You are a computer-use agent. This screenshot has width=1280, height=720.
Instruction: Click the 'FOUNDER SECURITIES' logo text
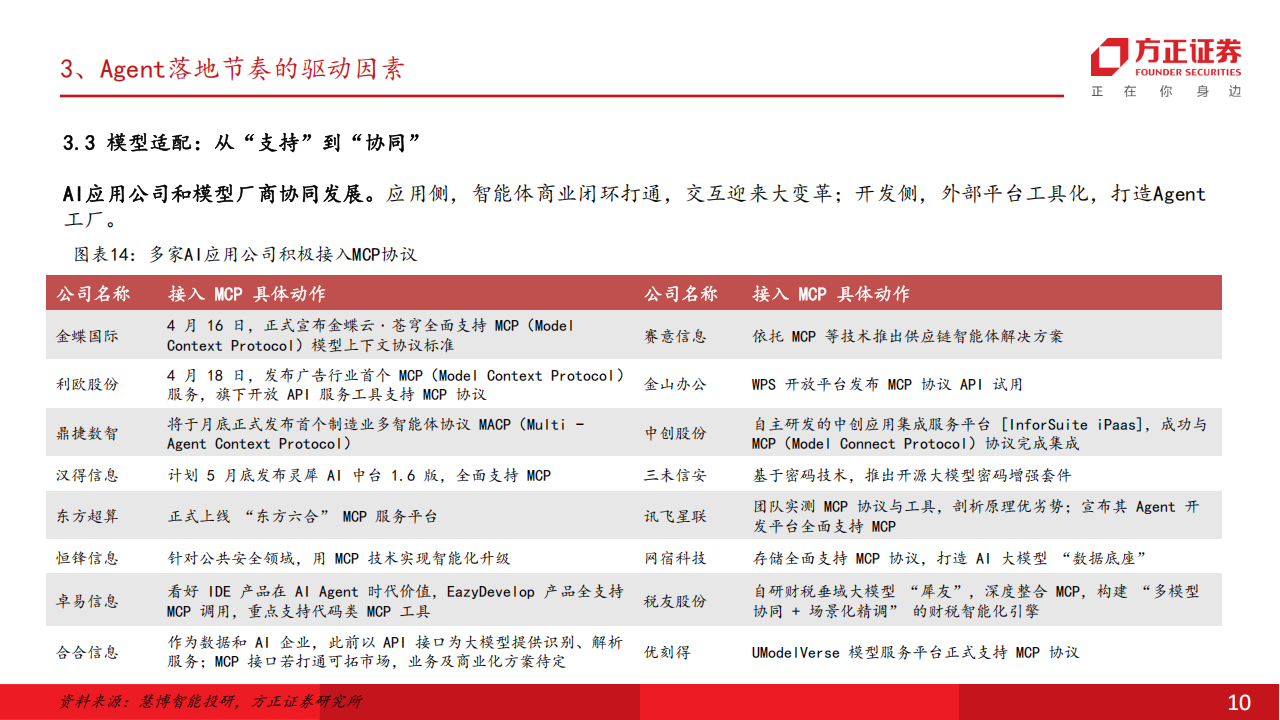pos(1188,72)
